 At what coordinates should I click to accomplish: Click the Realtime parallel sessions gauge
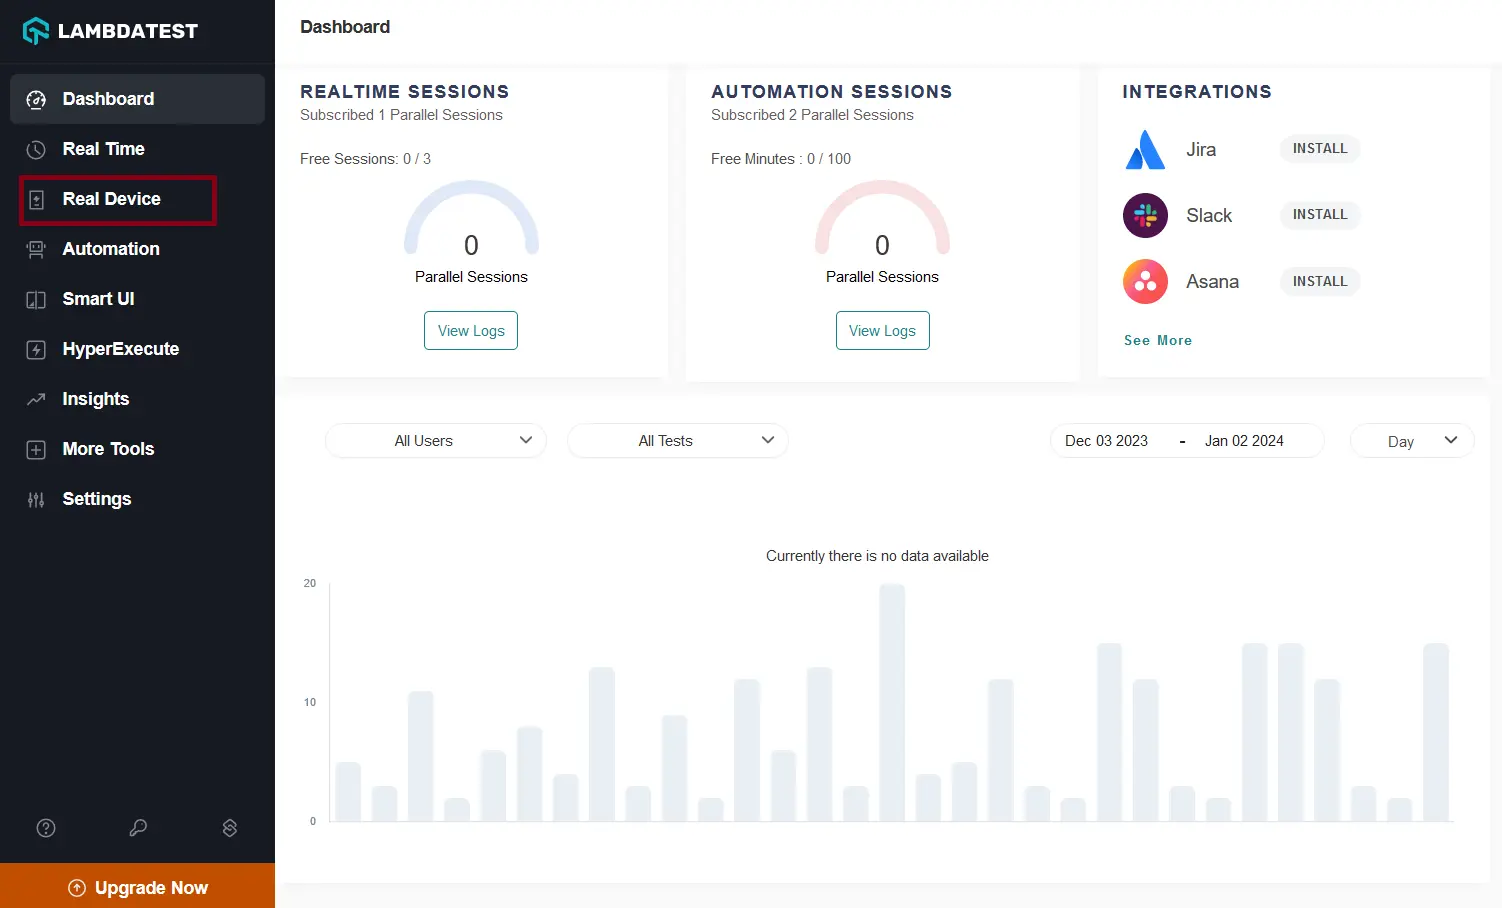coord(471,220)
